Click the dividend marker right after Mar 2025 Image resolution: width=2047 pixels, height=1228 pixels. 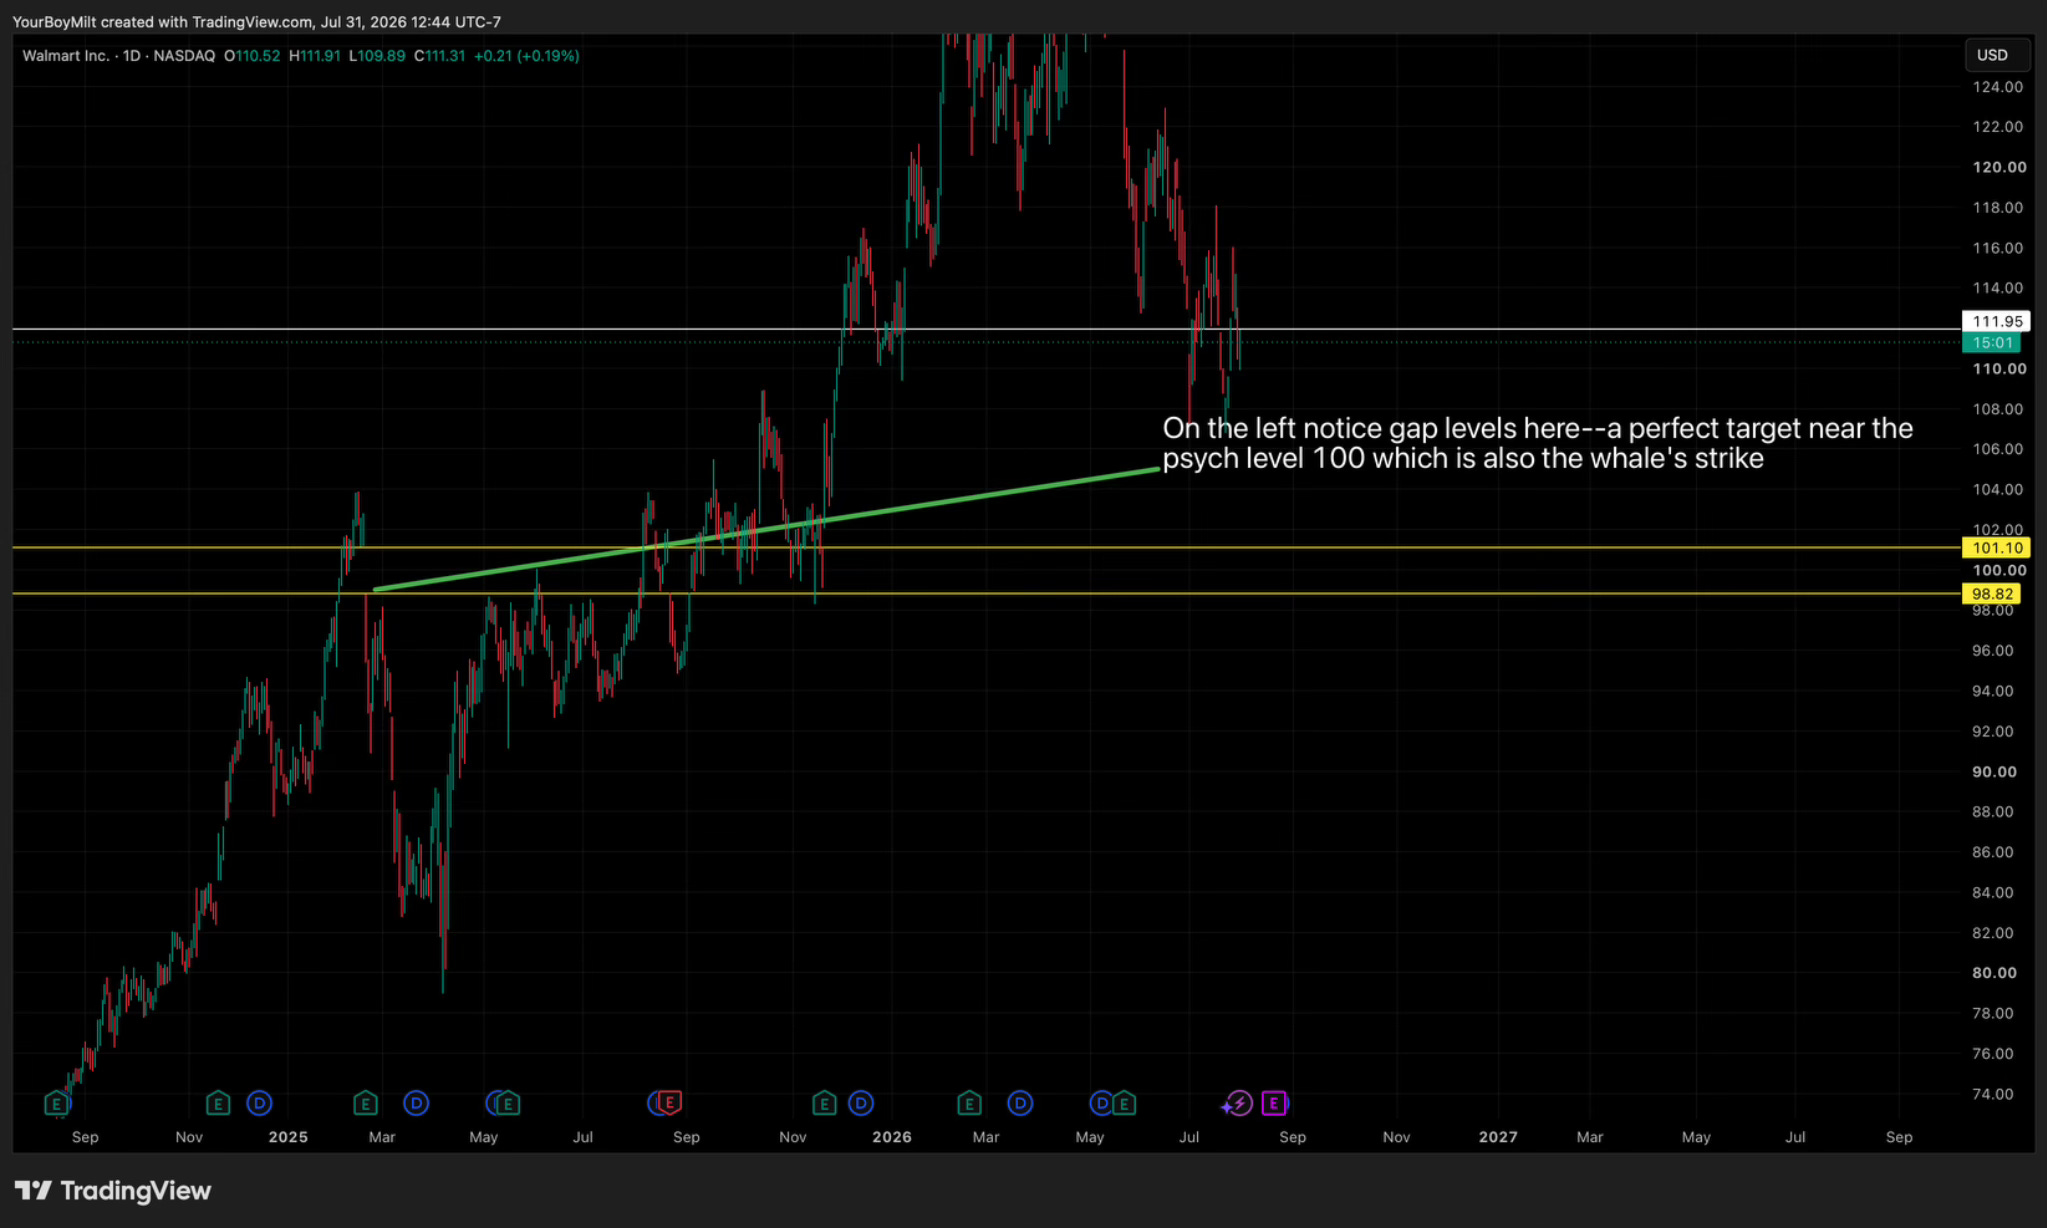pos(416,1103)
